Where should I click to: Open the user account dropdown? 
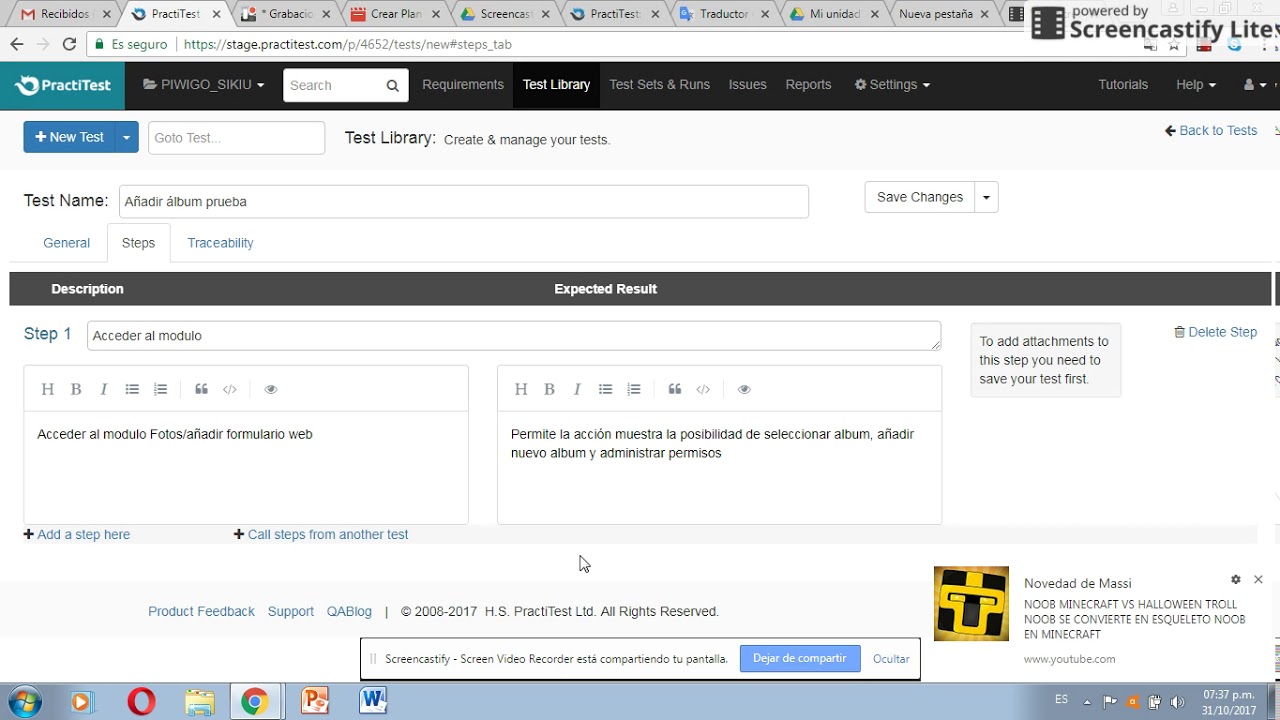[x=1255, y=85]
